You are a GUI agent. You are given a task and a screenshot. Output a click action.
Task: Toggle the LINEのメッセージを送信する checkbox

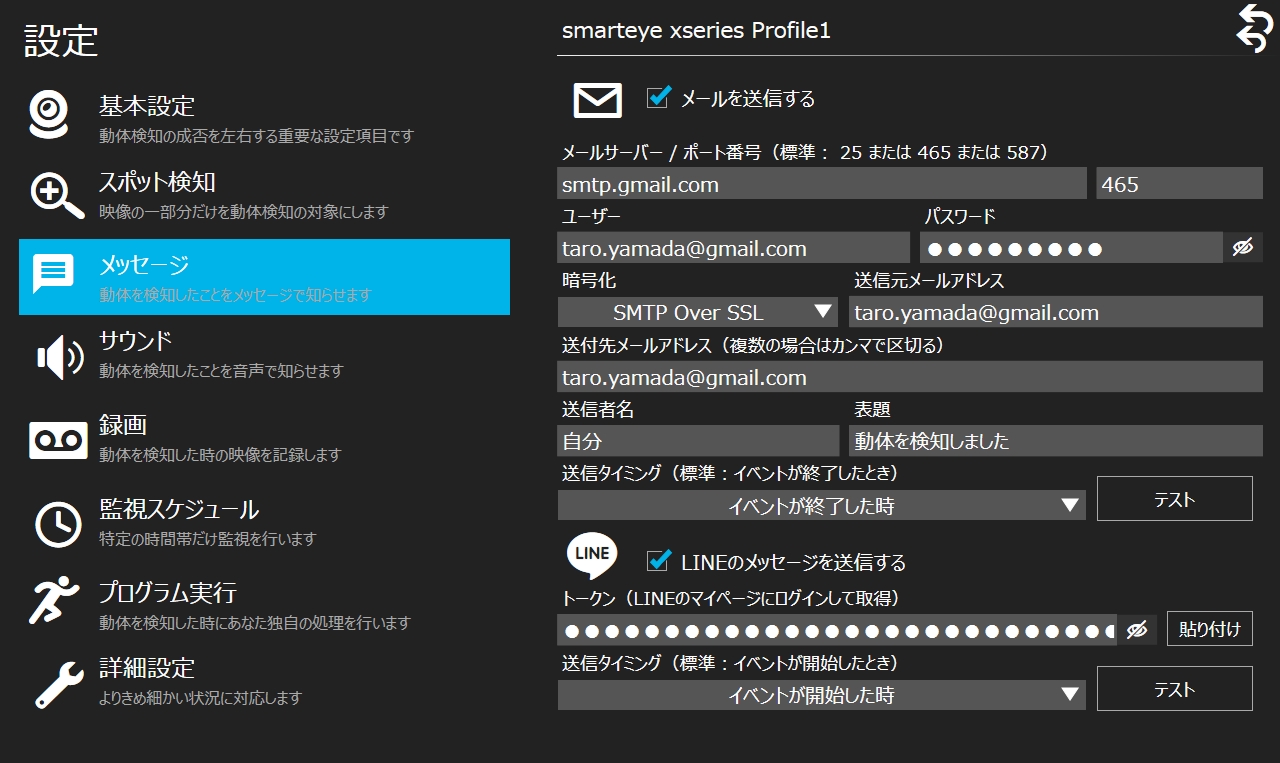(658, 560)
